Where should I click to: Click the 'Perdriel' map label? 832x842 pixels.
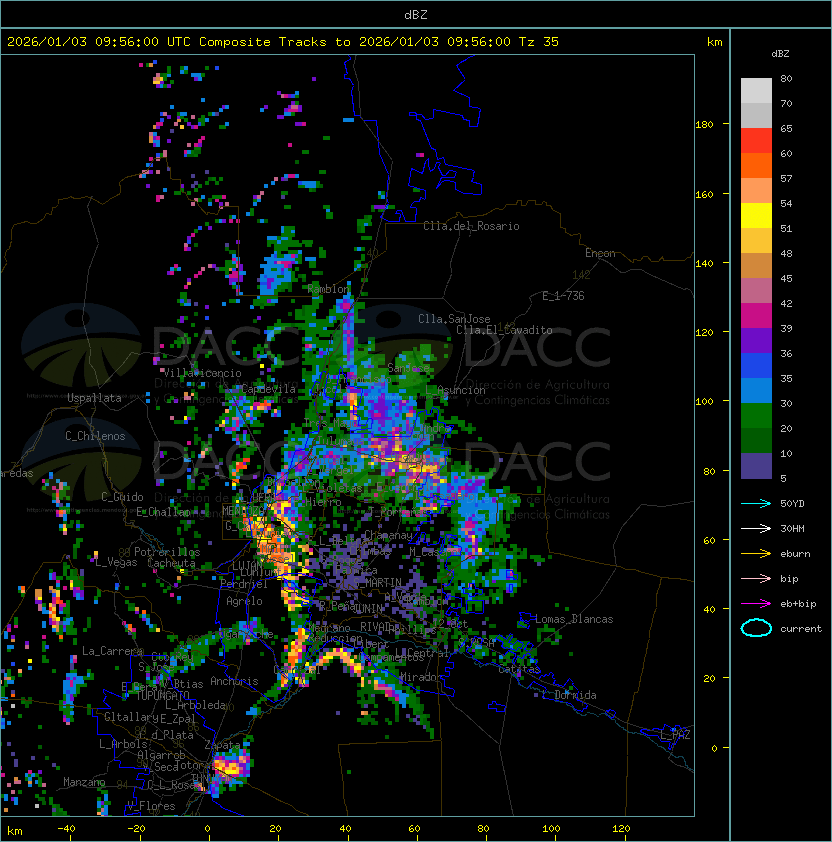[x=244, y=583]
